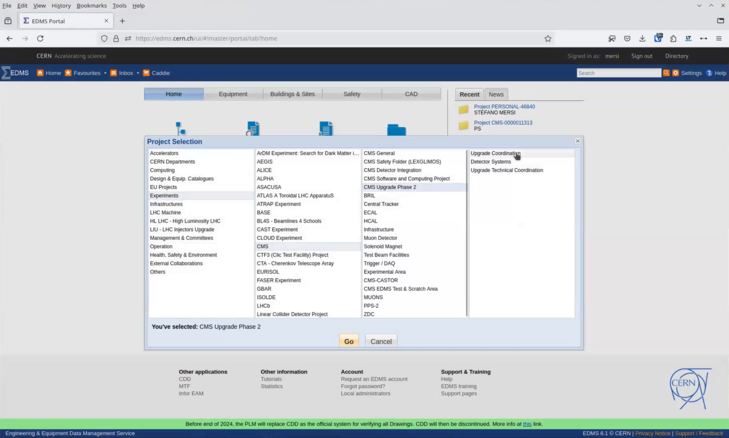
Task: Click the search magnifier icon beside Search field
Action: click(666, 73)
